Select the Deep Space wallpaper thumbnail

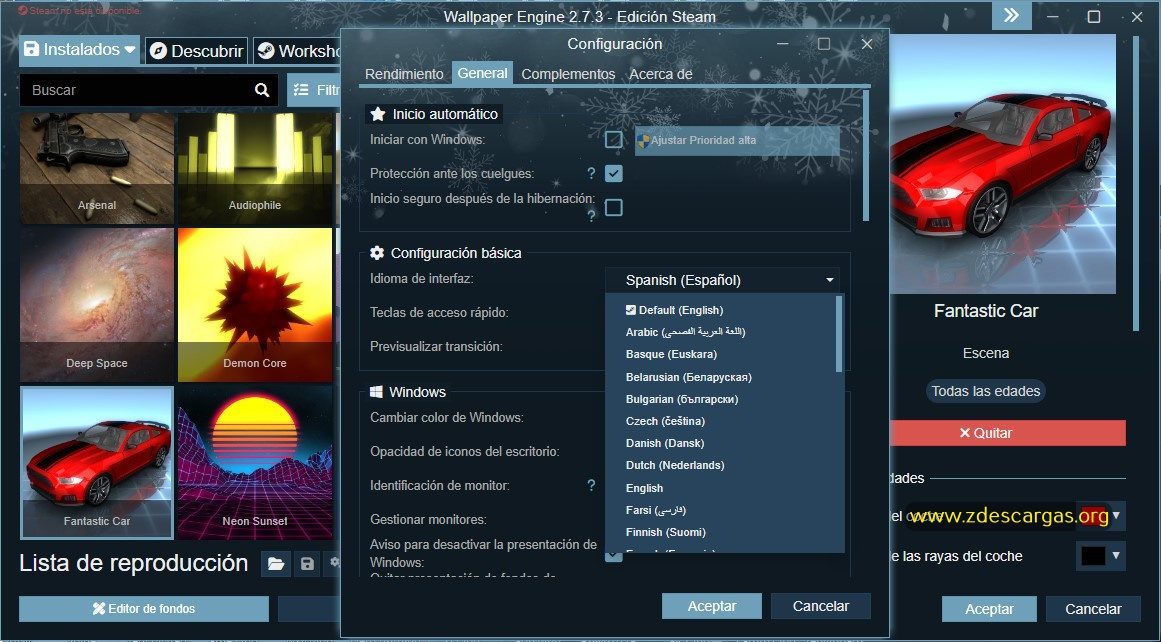97,305
